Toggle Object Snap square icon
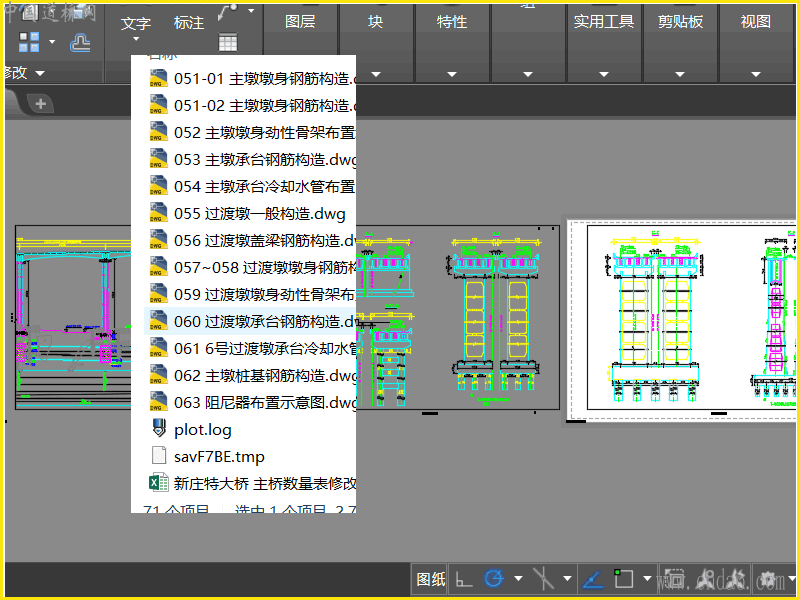The image size is (800, 600). (623, 579)
